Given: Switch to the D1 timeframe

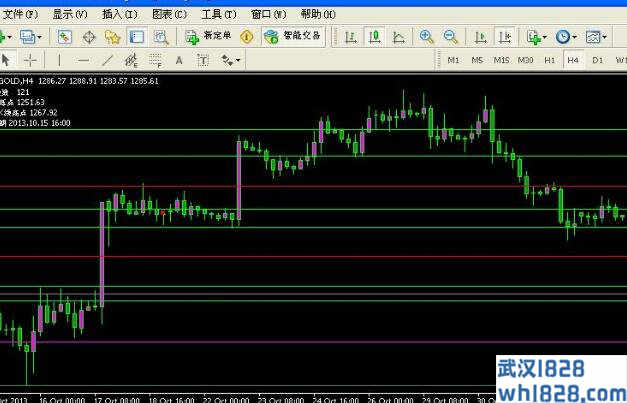Looking at the screenshot, I should [597, 61].
